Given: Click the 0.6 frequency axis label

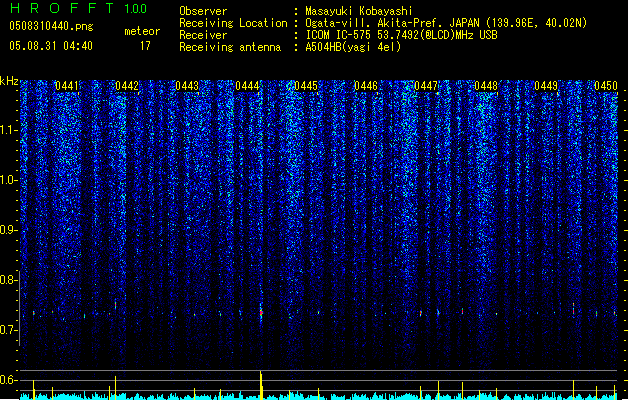Looking at the screenshot, I should click(9, 380).
